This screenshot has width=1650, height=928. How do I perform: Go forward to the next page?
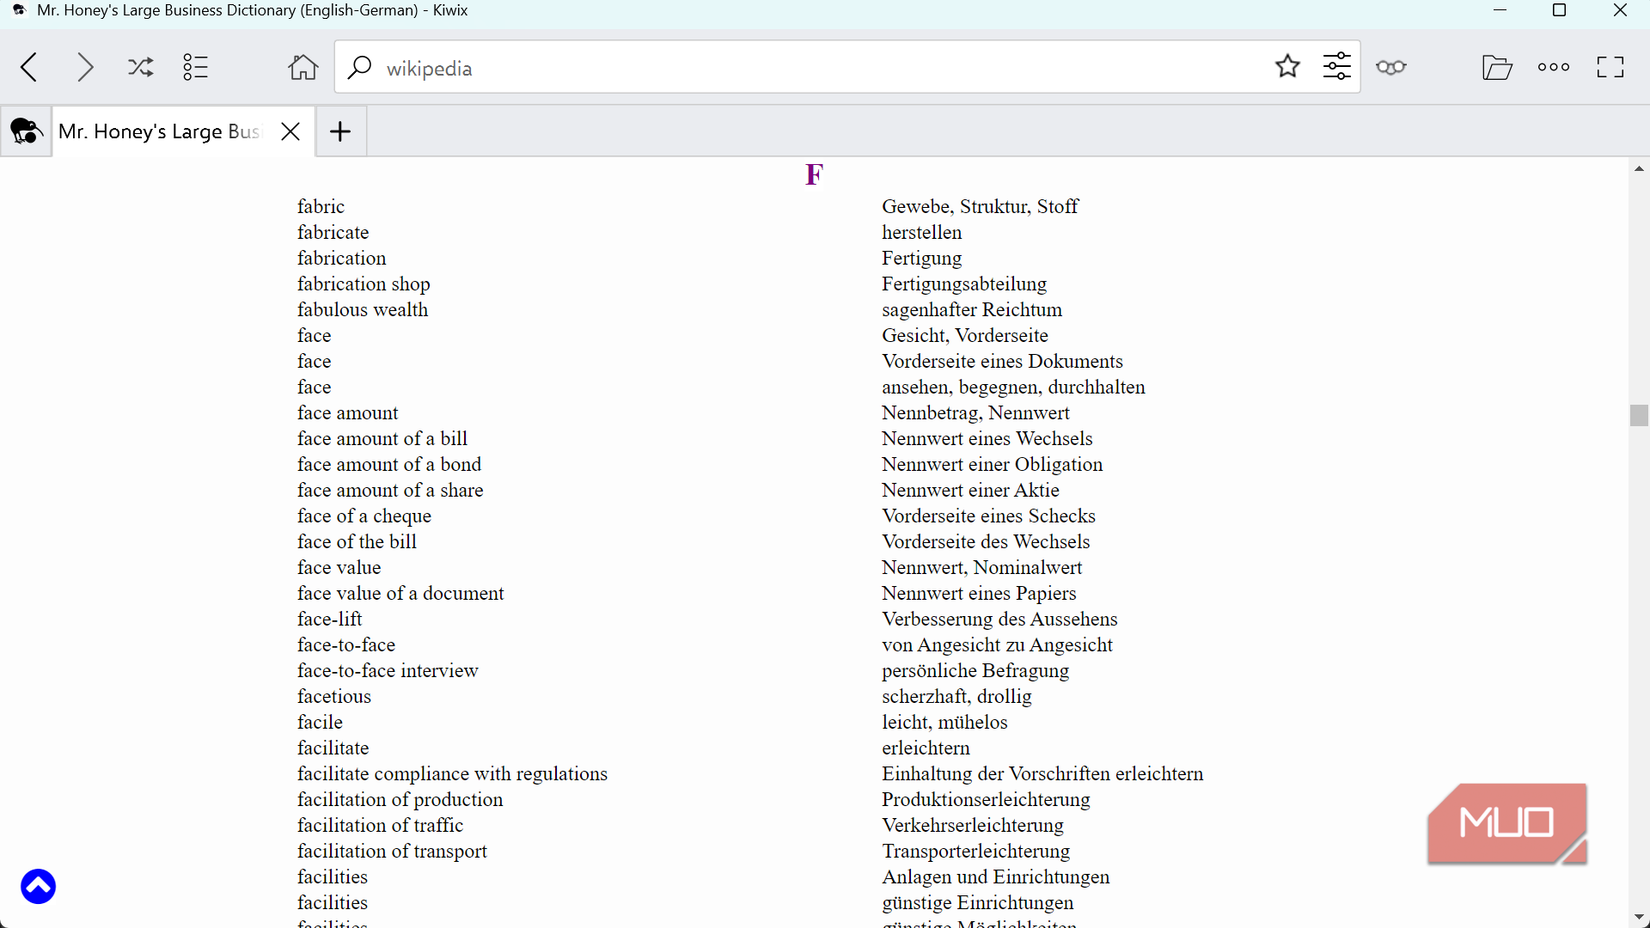click(x=85, y=67)
